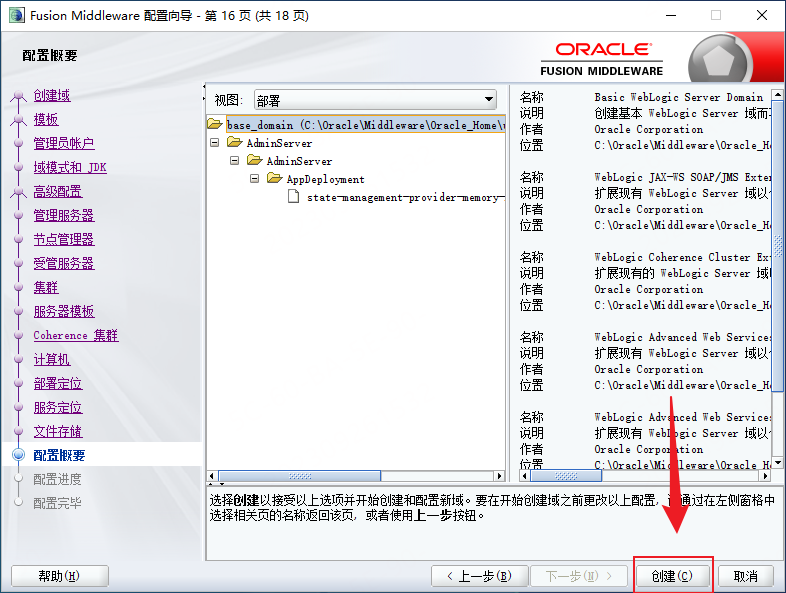Viewport: 786px width, 593px height.
Task: Click the WebLogic JAX-WS SOAP/JMS template name
Action: (x=682, y=177)
